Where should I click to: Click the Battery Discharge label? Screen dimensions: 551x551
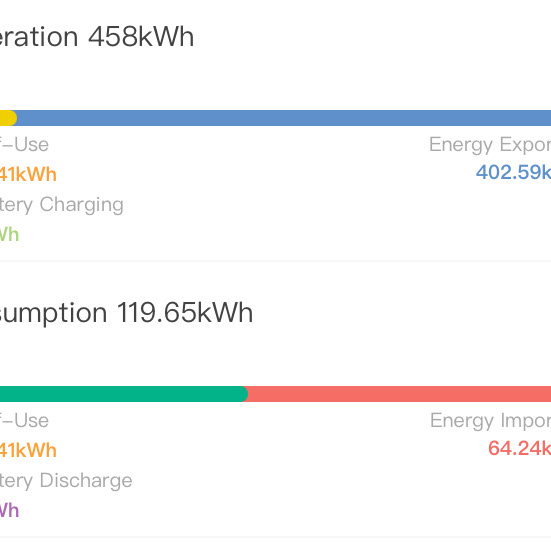coord(66,480)
